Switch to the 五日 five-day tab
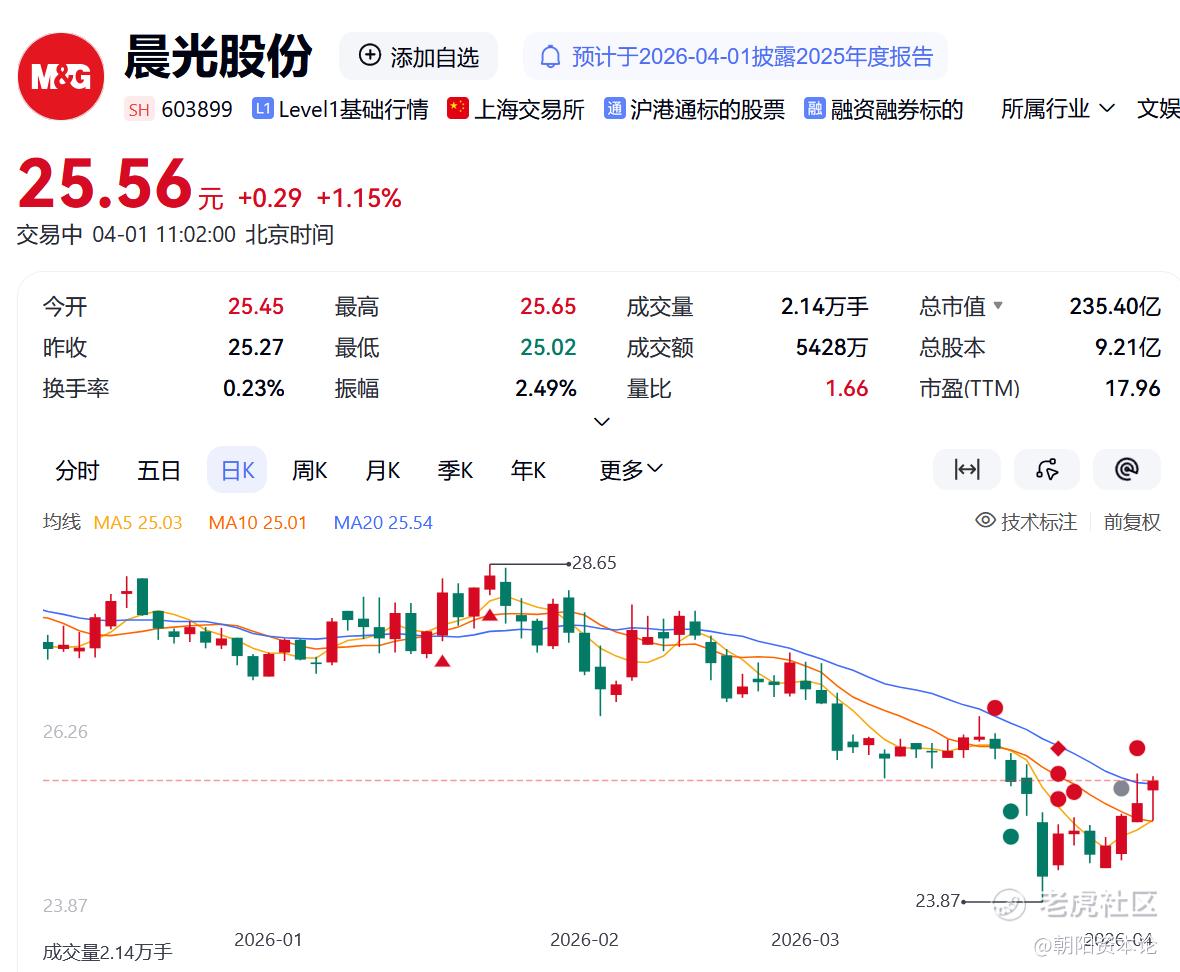This screenshot has height=972, width=1180. pos(159,471)
